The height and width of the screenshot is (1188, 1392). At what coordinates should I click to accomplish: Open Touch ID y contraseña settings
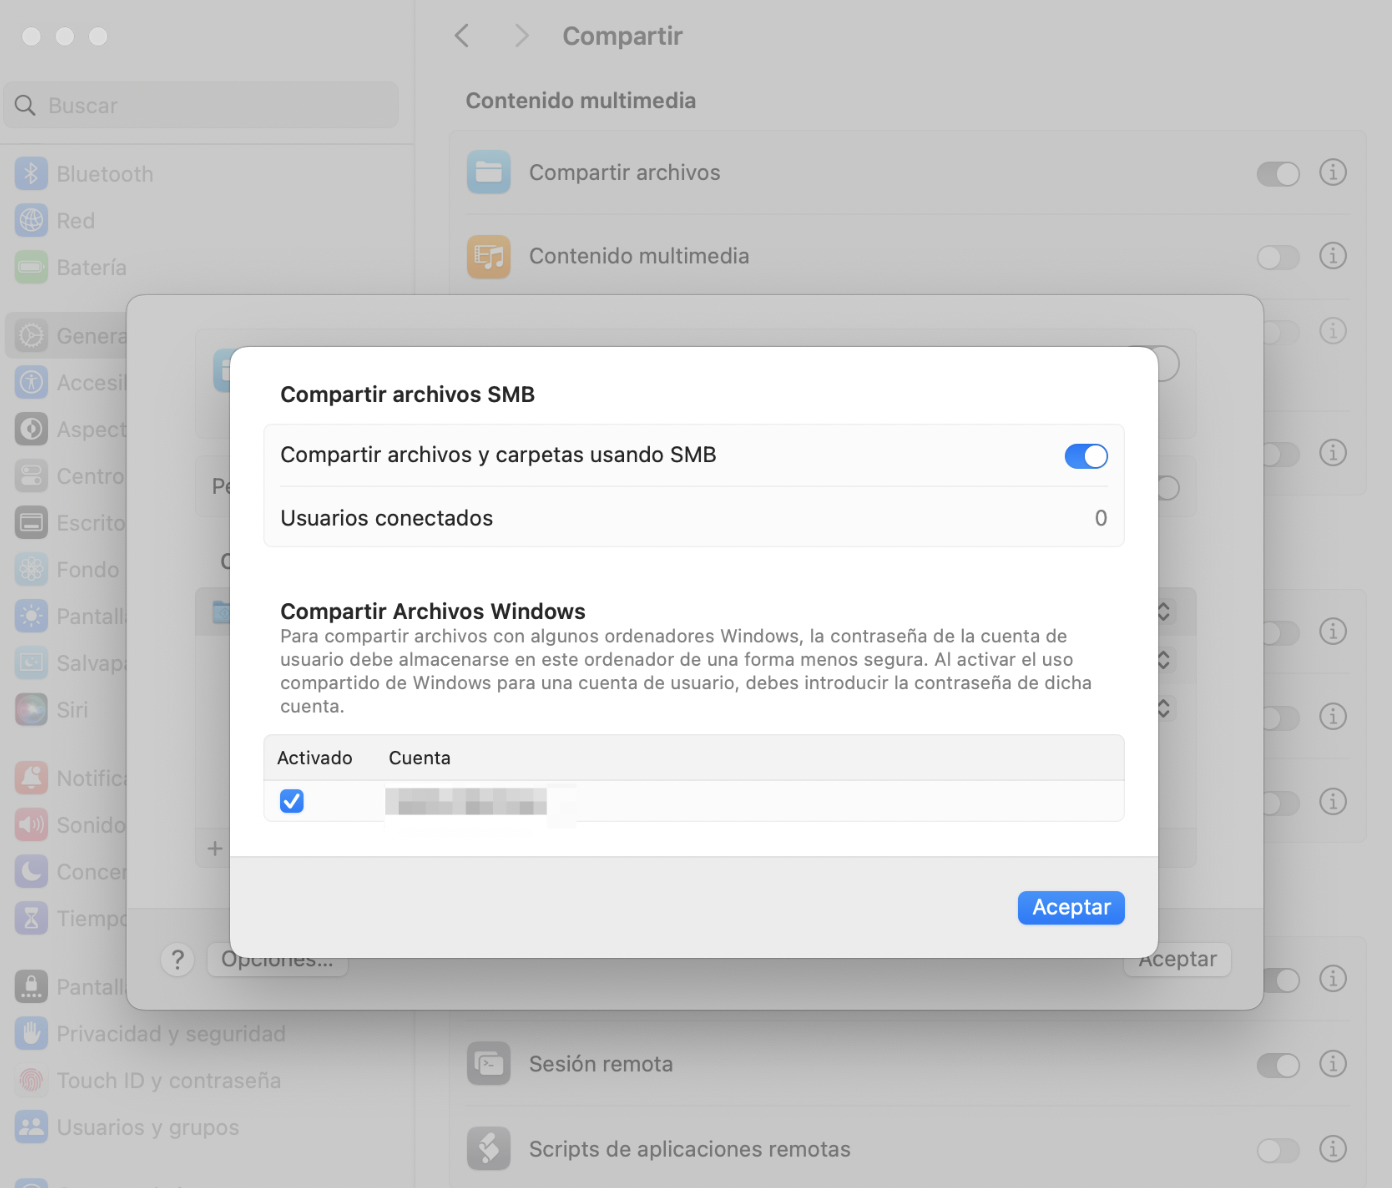pos(169,1081)
